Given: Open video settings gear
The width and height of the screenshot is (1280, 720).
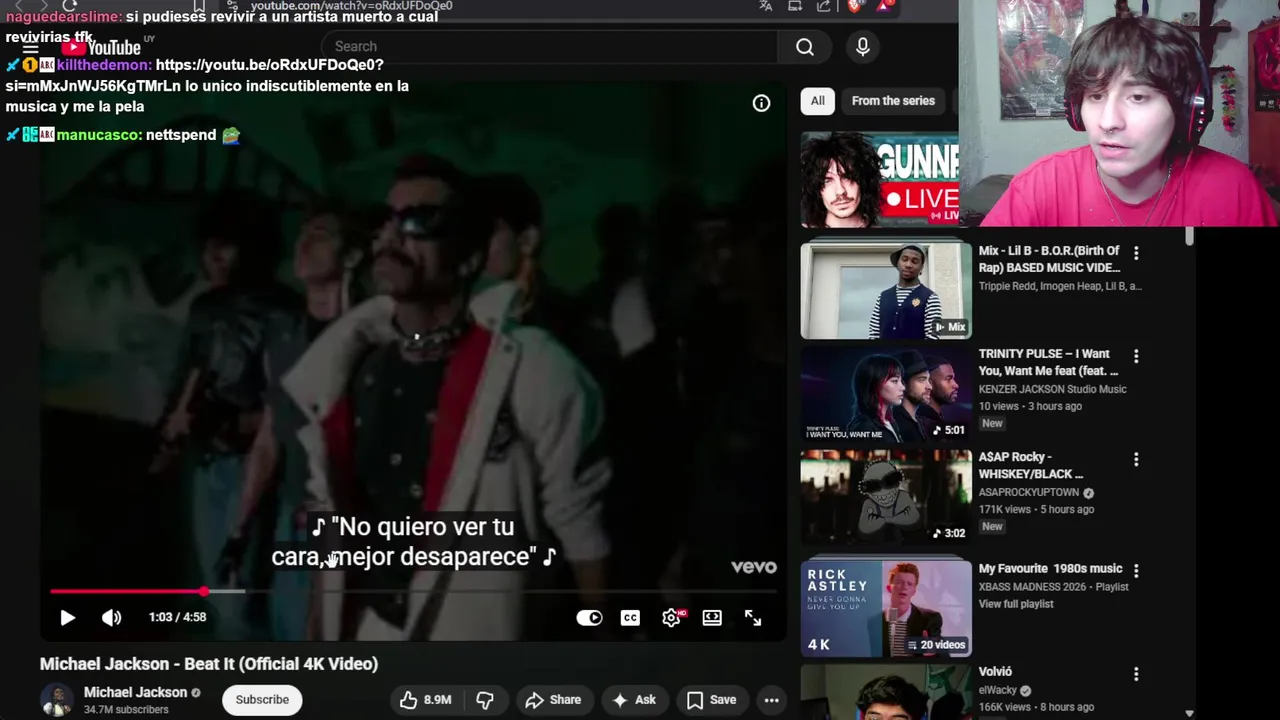Looking at the screenshot, I should (671, 618).
